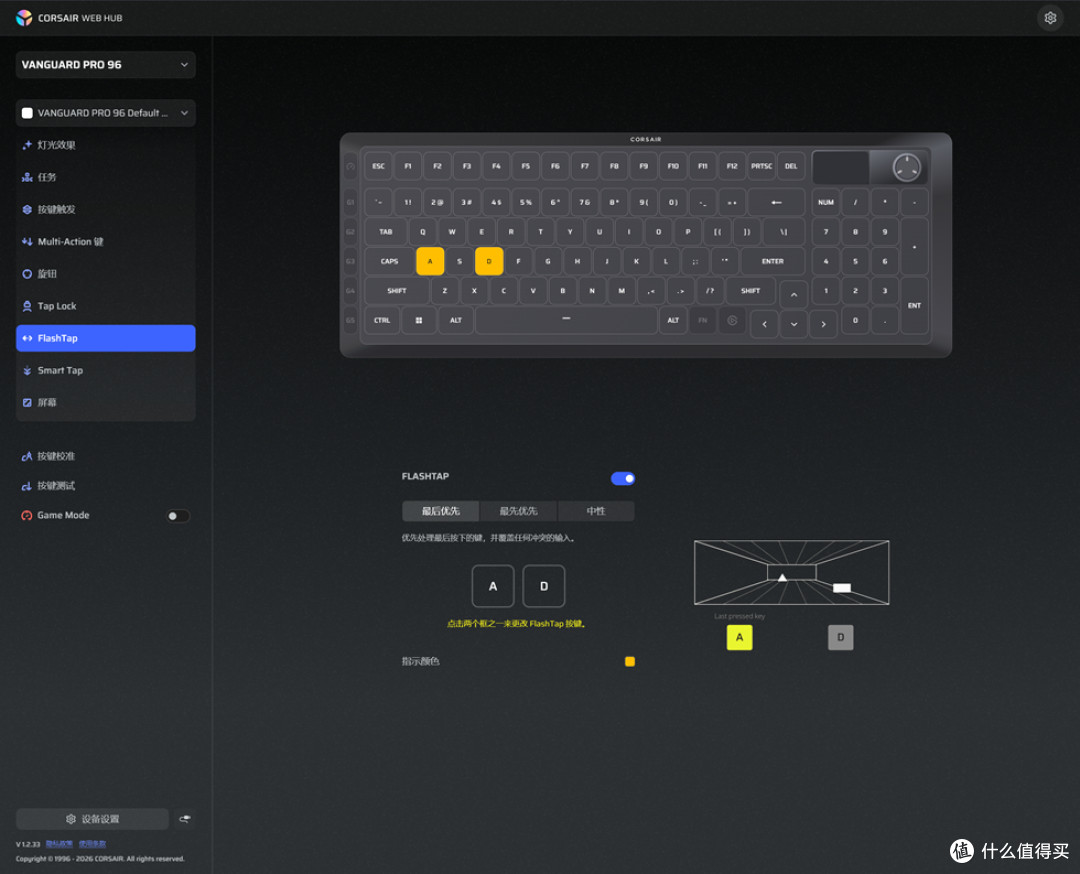Viewport: 1080px width, 874px height.
Task: Click the highlighted D key on the keyboard preview
Action: [x=489, y=262]
